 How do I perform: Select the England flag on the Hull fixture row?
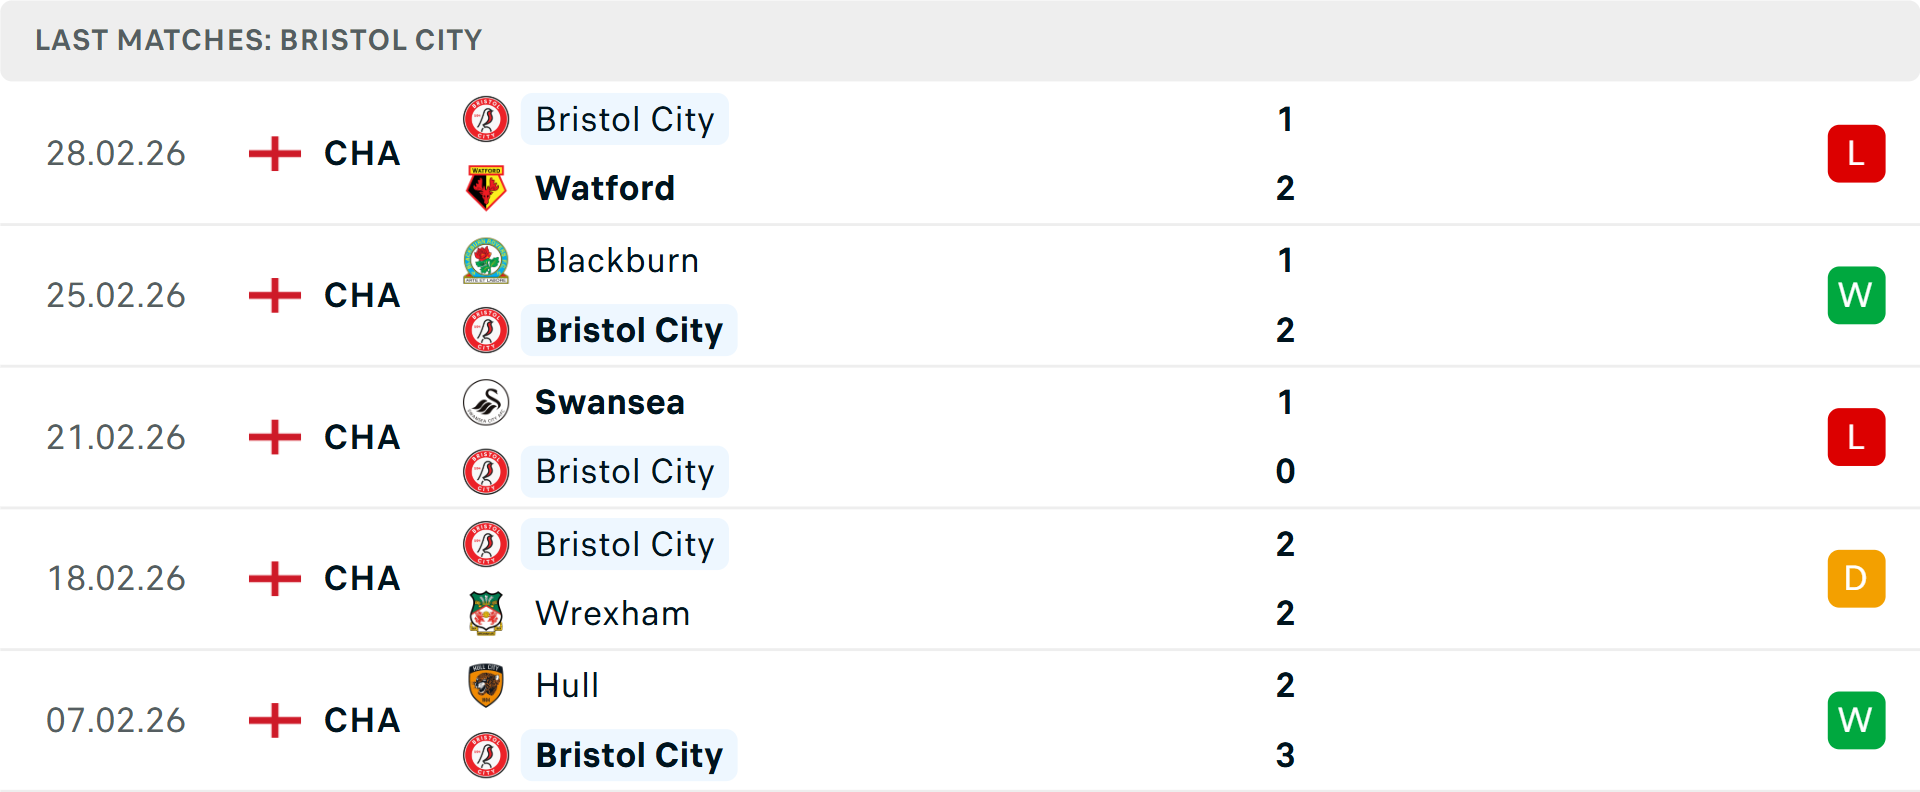click(x=272, y=720)
